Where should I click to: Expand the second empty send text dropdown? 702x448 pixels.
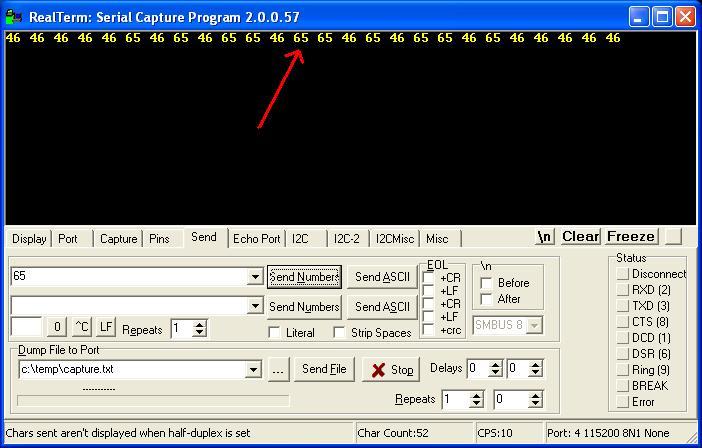[x=255, y=306]
